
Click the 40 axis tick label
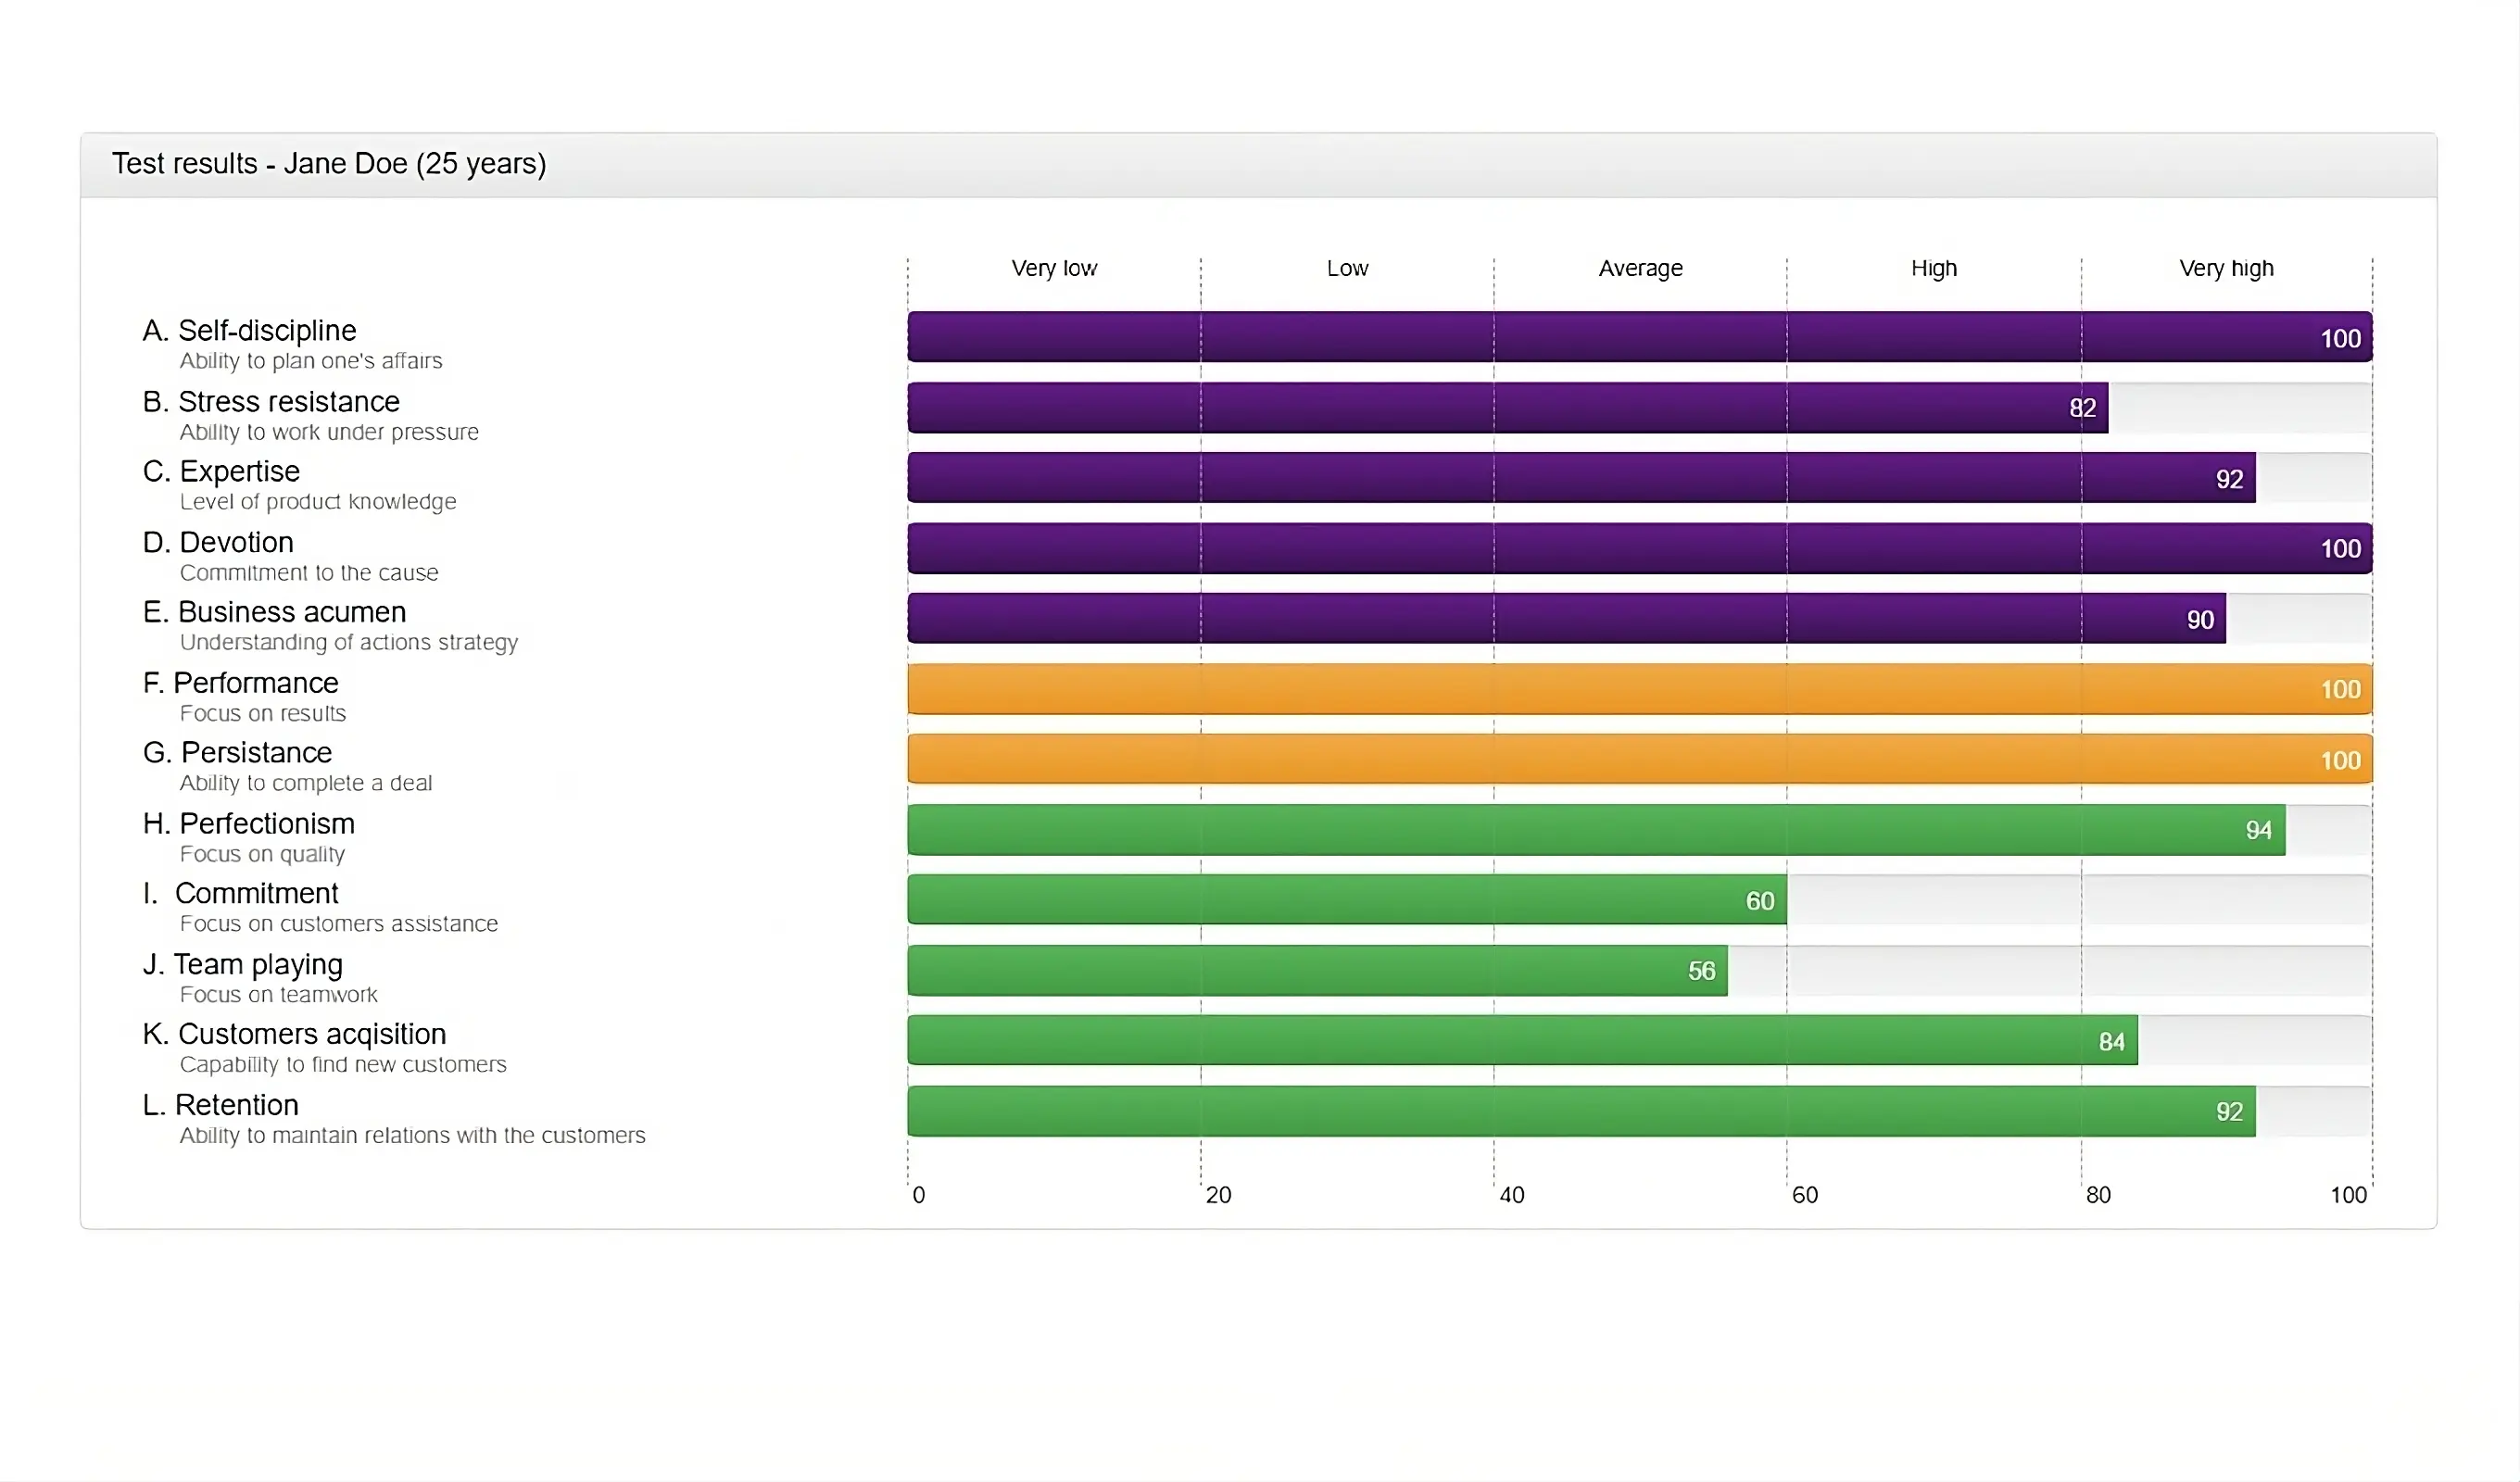click(x=1511, y=1195)
